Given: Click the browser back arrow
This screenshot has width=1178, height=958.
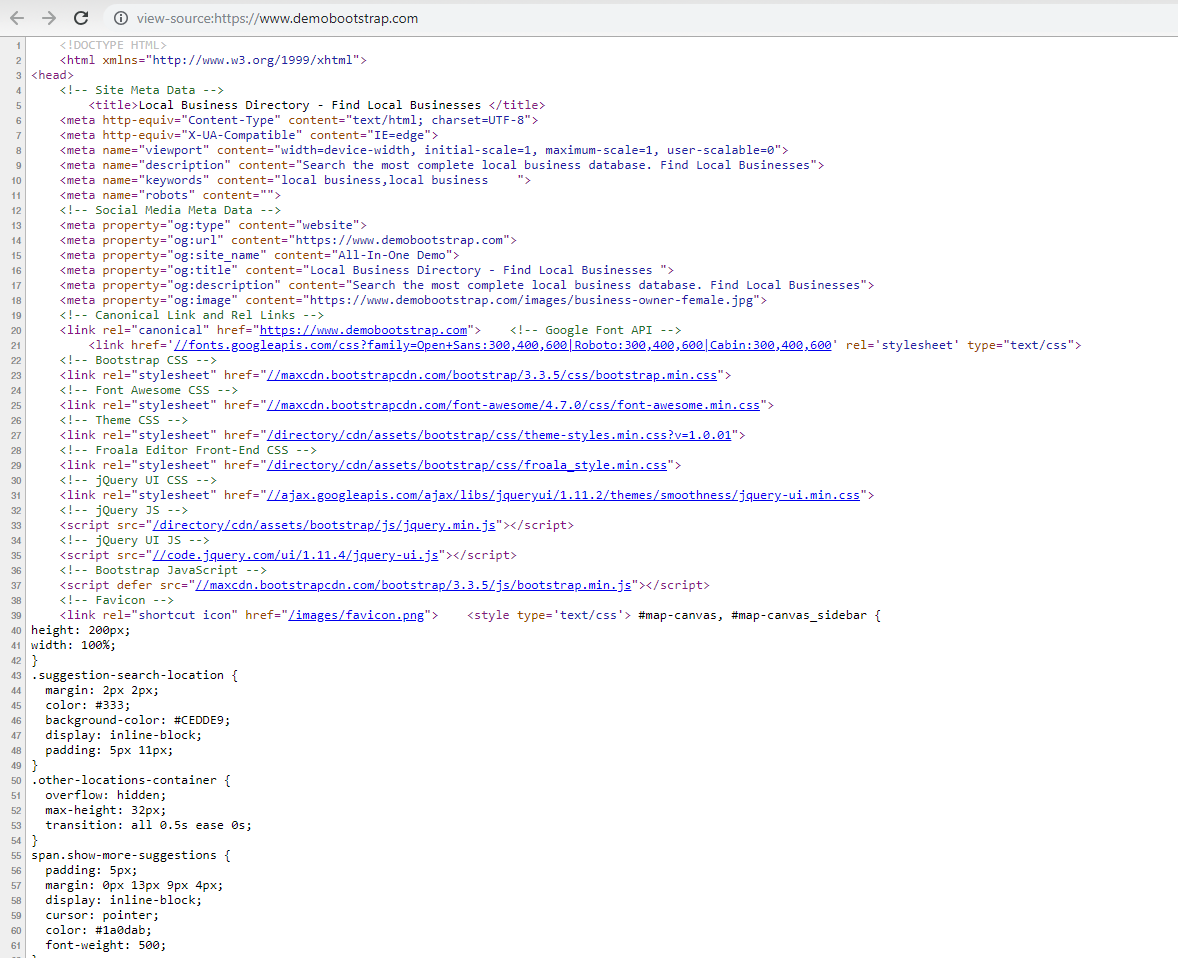Looking at the screenshot, I should click(17, 18).
